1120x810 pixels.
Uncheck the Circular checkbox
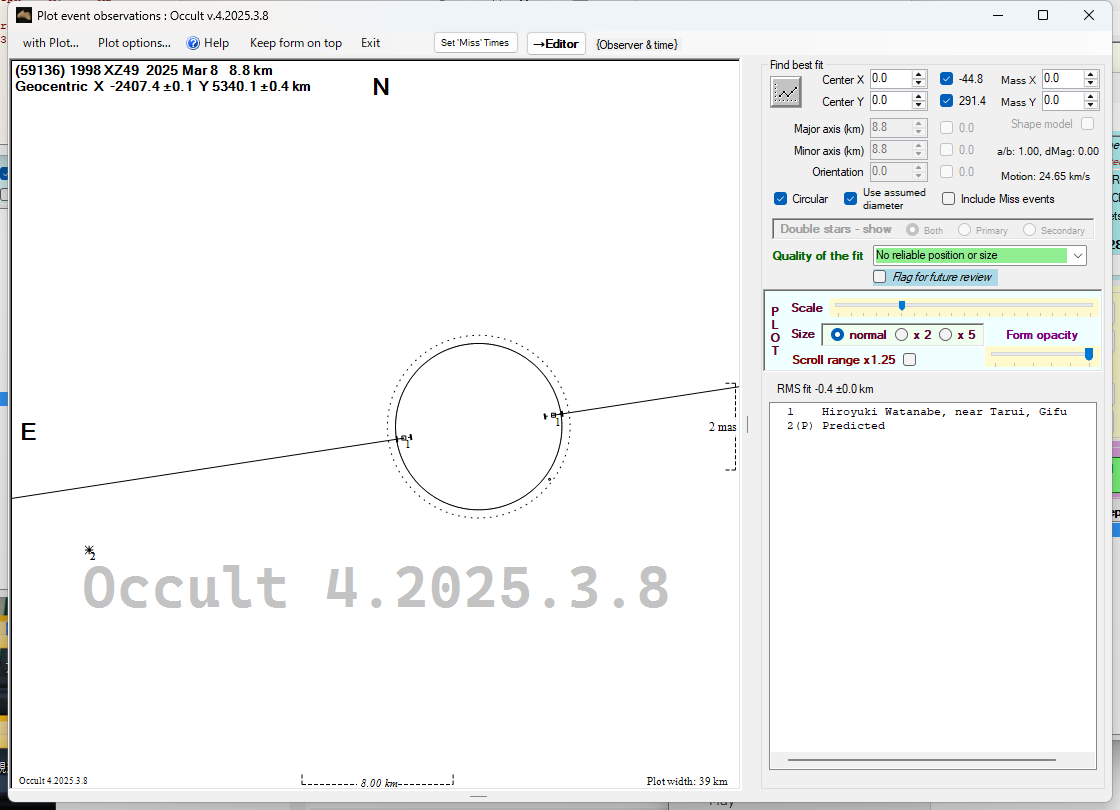pyautogui.click(x=781, y=199)
